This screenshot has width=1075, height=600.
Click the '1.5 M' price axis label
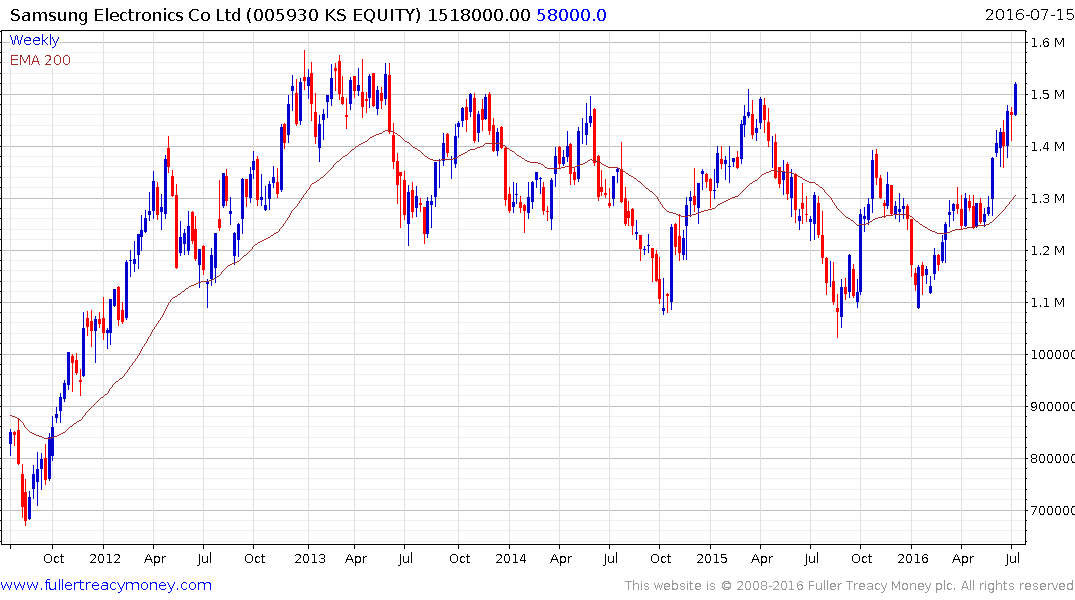1048,95
